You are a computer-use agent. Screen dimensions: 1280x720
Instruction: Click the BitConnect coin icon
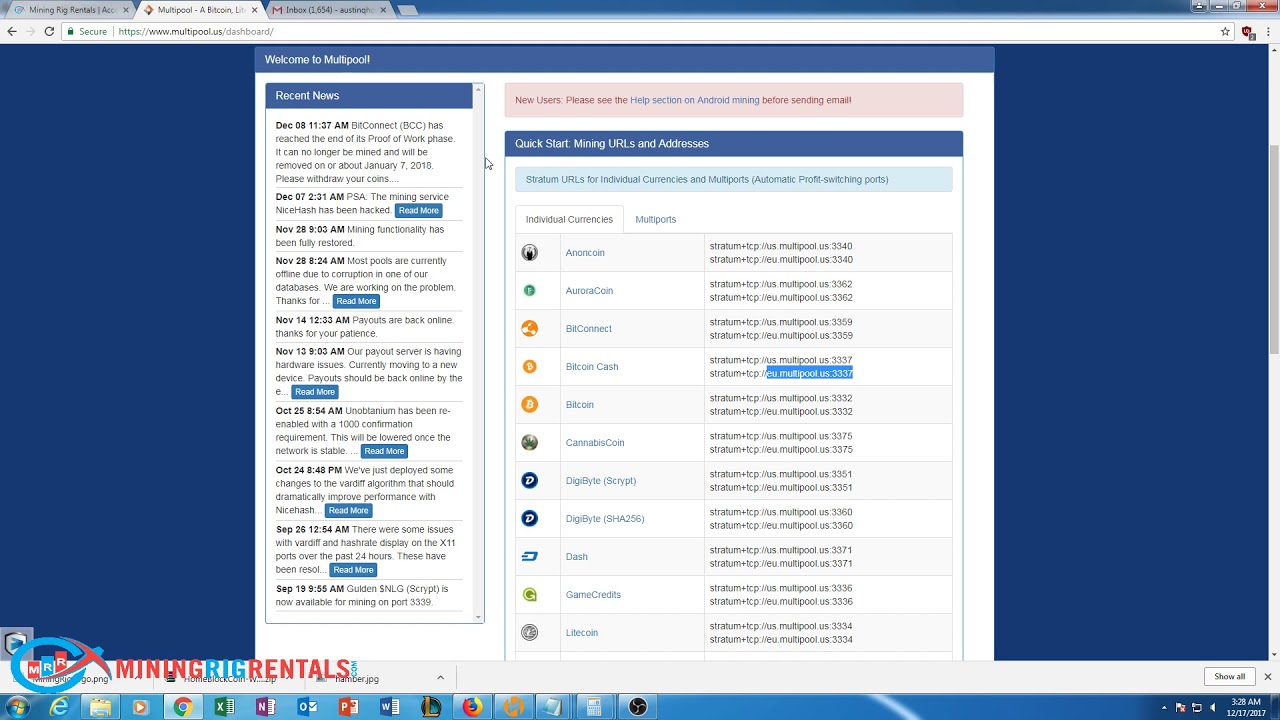(530, 329)
